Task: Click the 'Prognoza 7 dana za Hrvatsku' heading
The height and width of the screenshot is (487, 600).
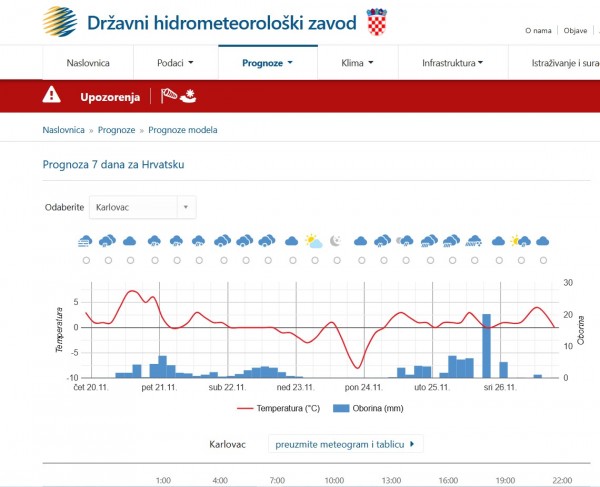Action: 113,165
